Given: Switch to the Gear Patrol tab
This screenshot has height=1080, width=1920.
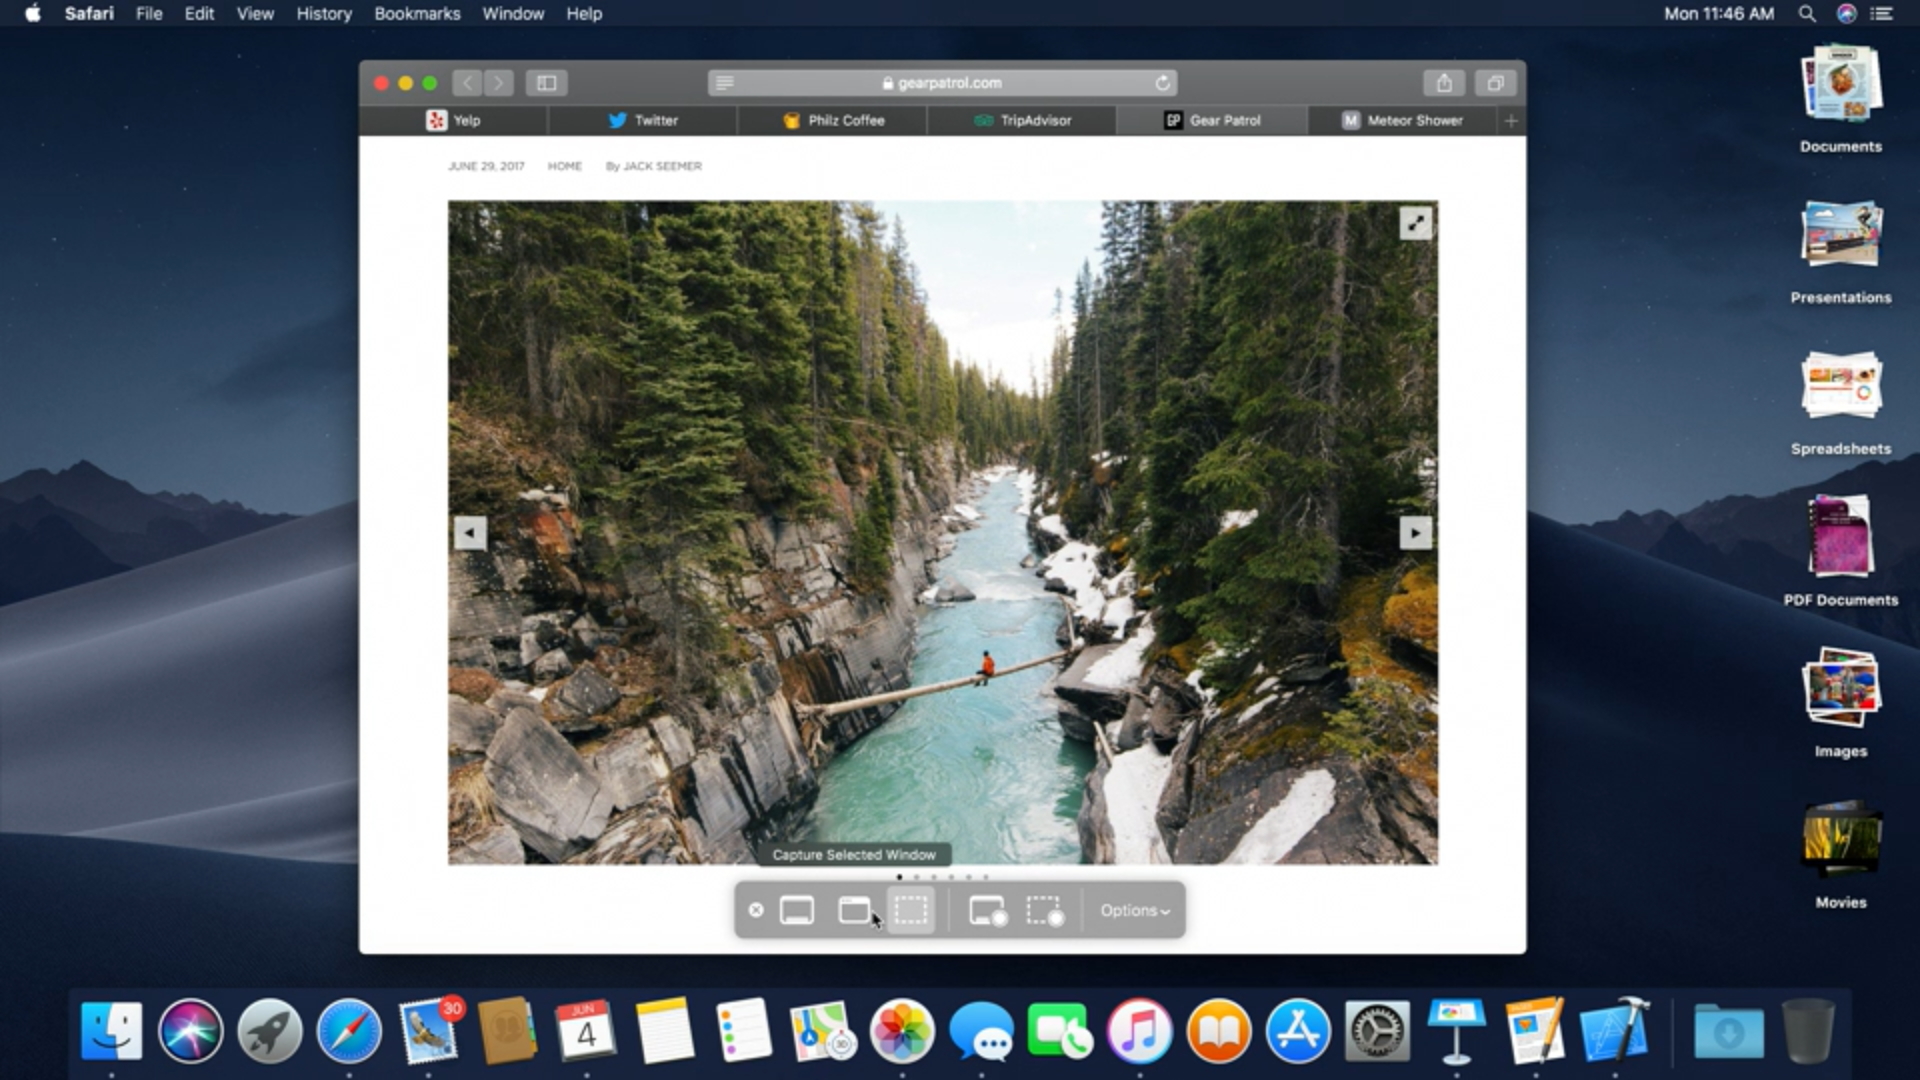Looking at the screenshot, I should pos(1212,120).
